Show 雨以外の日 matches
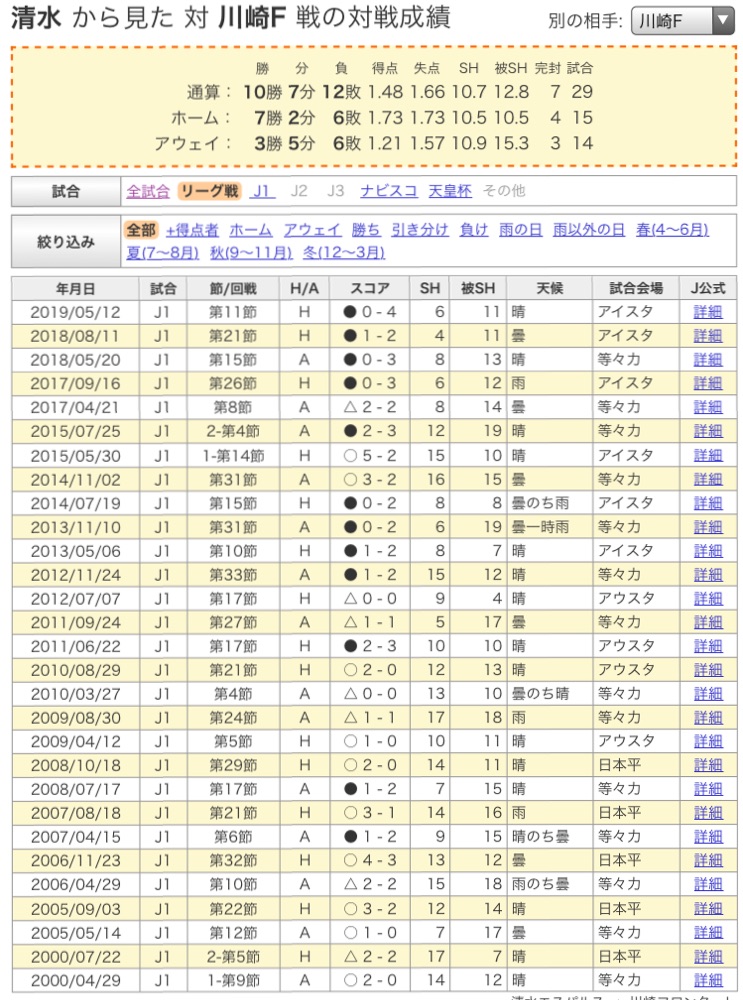Screen dimensions: 743x1000 tap(589, 230)
